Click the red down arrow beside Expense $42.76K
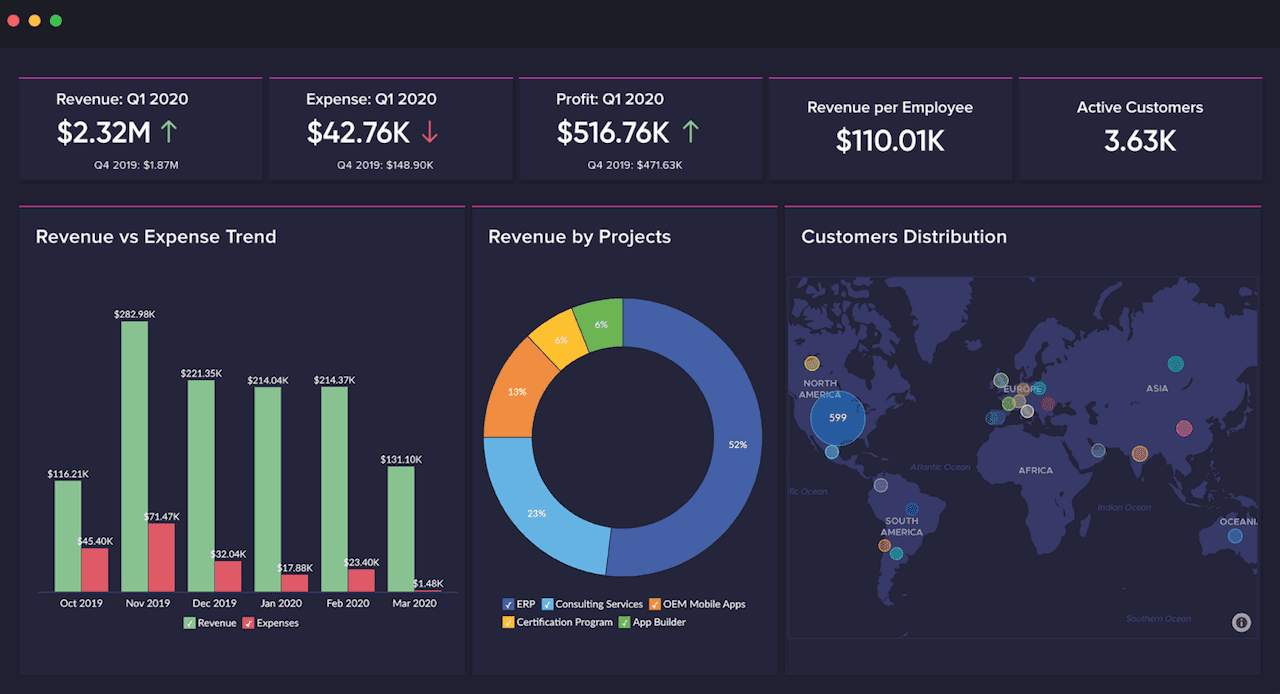The height and width of the screenshot is (694, 1280). pyautogui.click(x=429, y=131)
